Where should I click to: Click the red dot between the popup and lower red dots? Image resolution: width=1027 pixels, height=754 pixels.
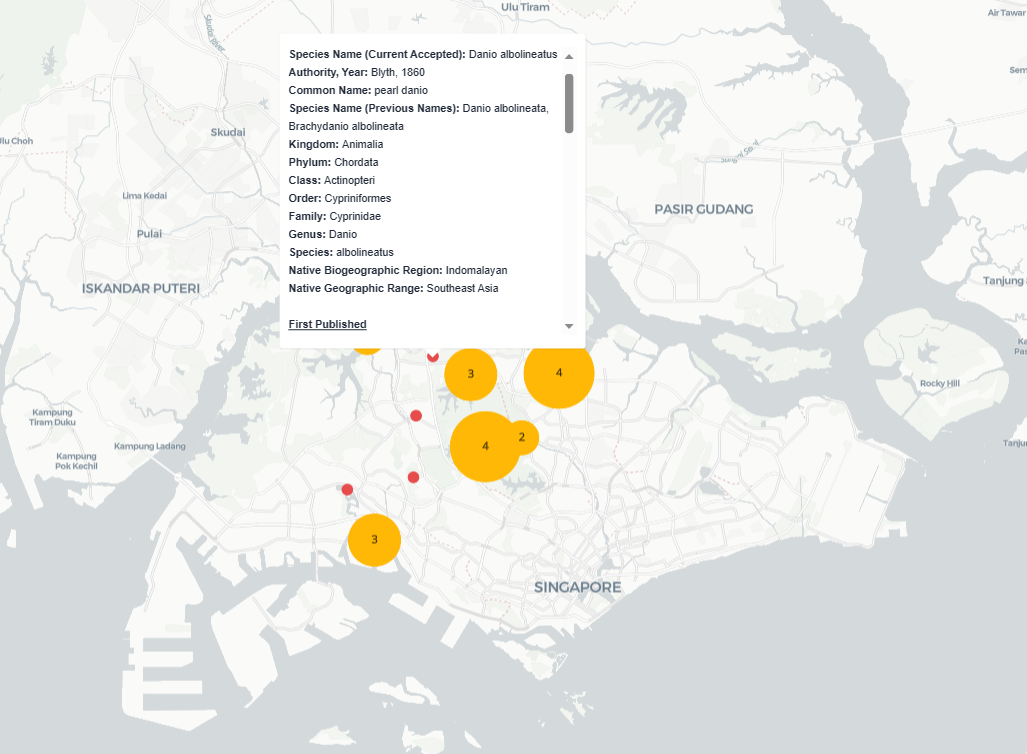pyautogui.click(x=416, y=415)
